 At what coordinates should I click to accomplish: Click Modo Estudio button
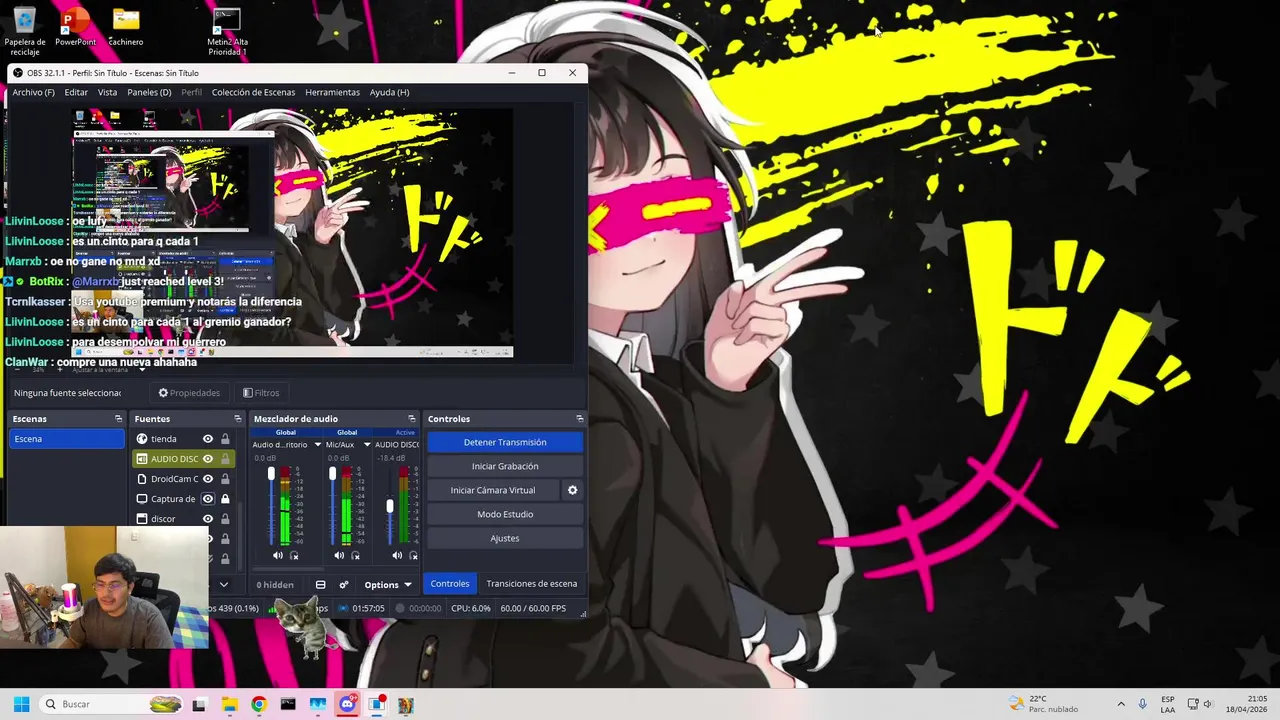(505, 514)
